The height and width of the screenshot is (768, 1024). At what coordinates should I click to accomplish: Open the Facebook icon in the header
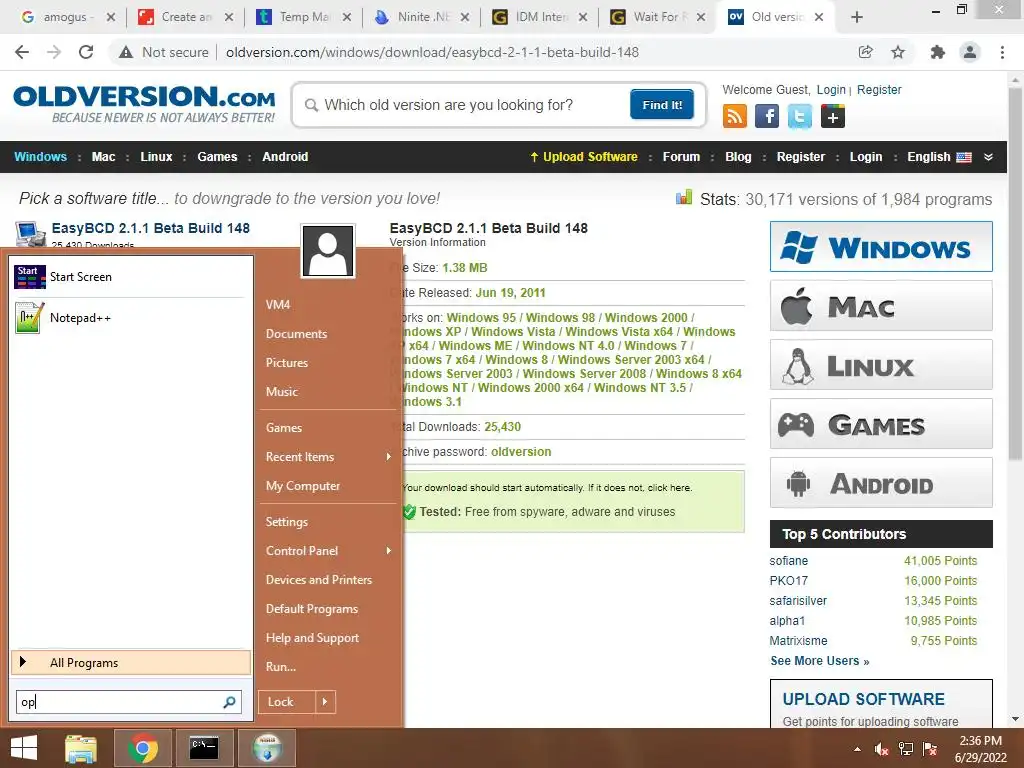[x=767, y=117]
